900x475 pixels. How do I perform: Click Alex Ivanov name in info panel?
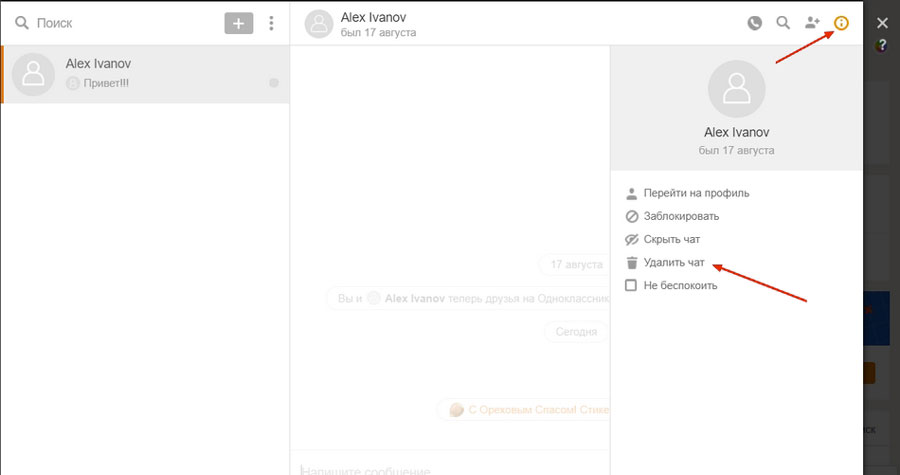tap(736, 132)
